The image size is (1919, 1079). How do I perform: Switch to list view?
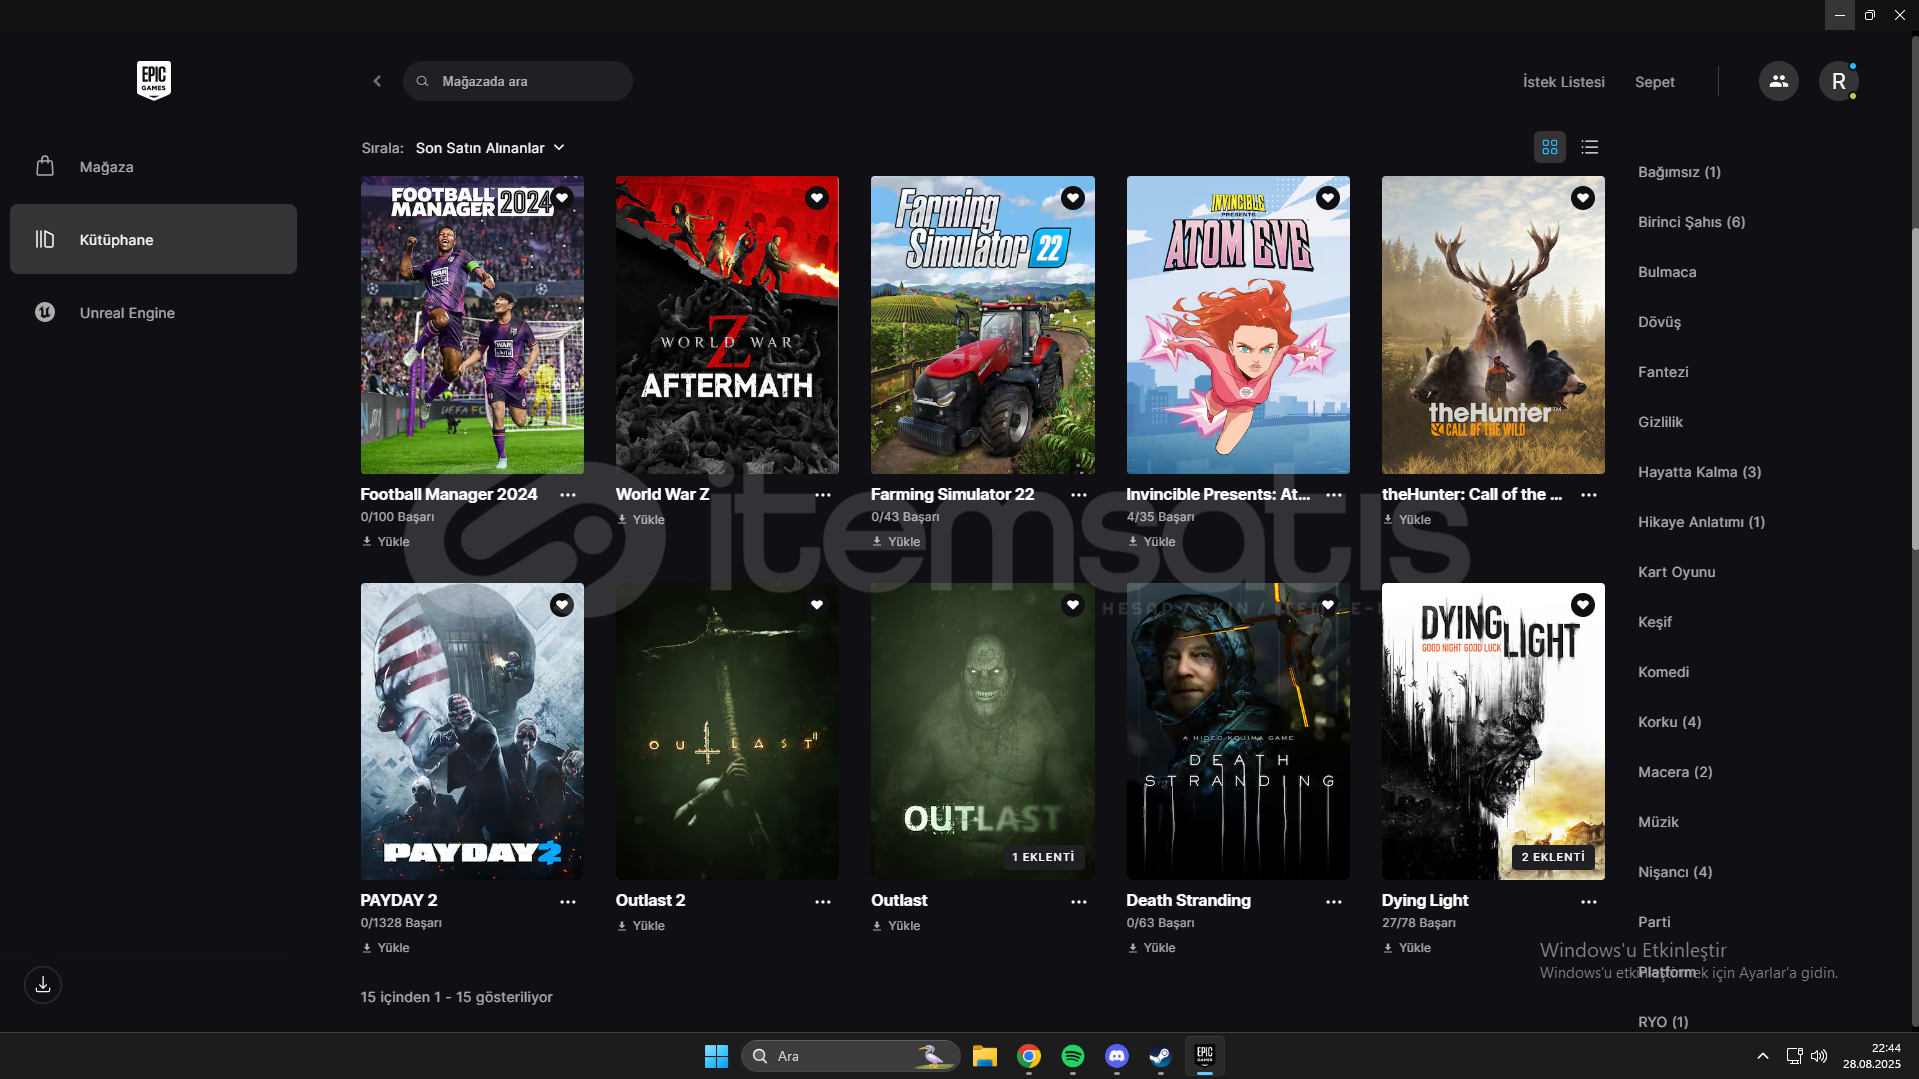(x=1589, y=148)
